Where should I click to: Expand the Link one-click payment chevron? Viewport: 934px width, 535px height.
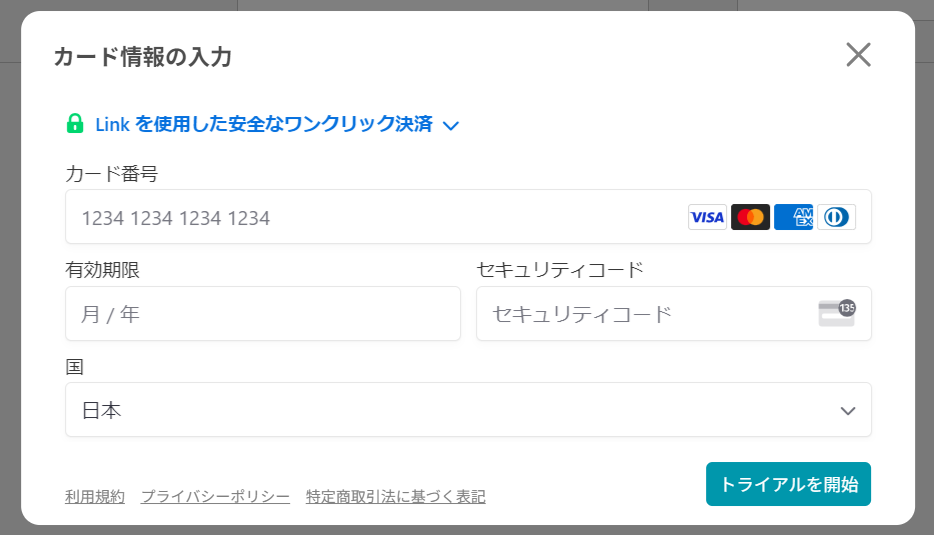(451, 125)
